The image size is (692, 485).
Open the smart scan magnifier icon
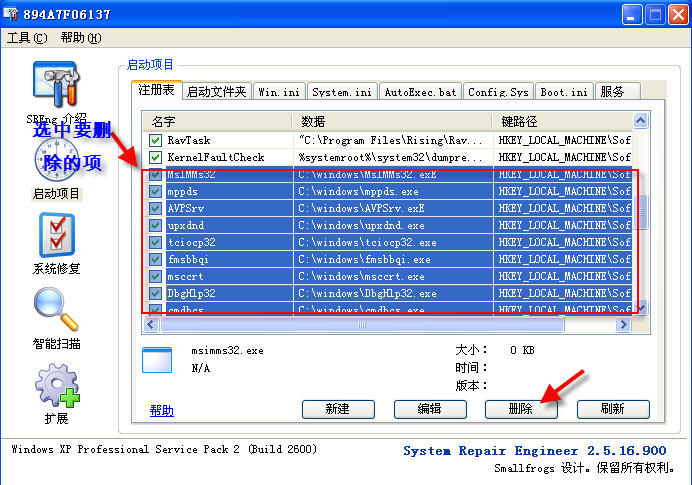click(x=56, y=309)
